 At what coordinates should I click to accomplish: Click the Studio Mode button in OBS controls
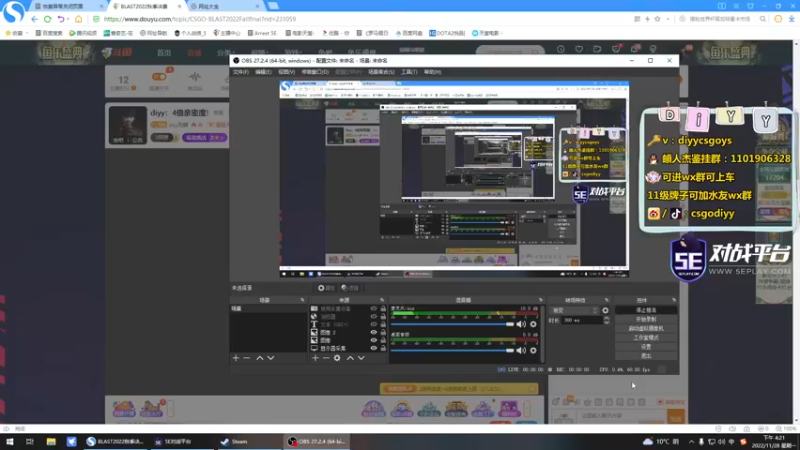coord(646,338)
